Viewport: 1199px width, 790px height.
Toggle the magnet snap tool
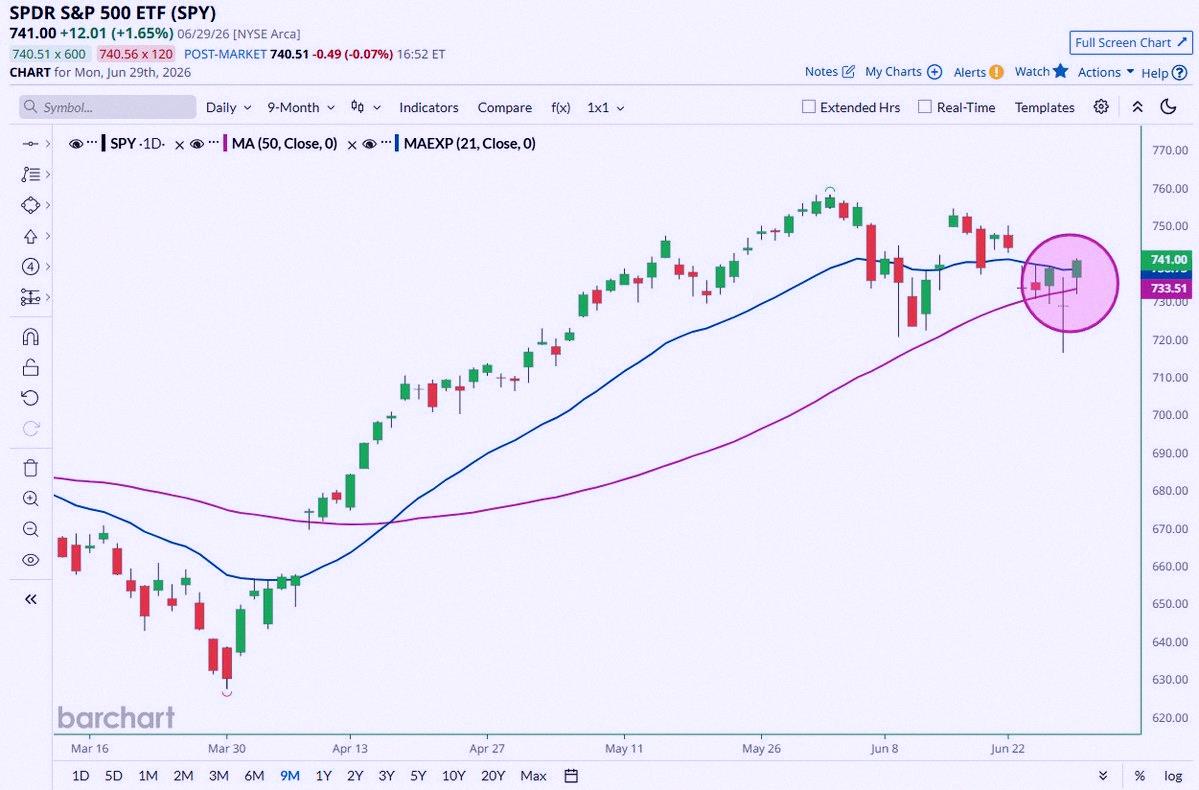click(x=30, y=337)
